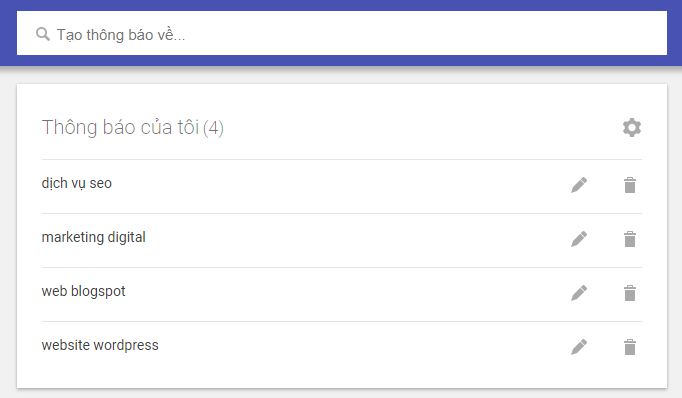Open the 'dịch vụ seo' alert entry
This screenshot has width=682, height=398.
[77, 184]
